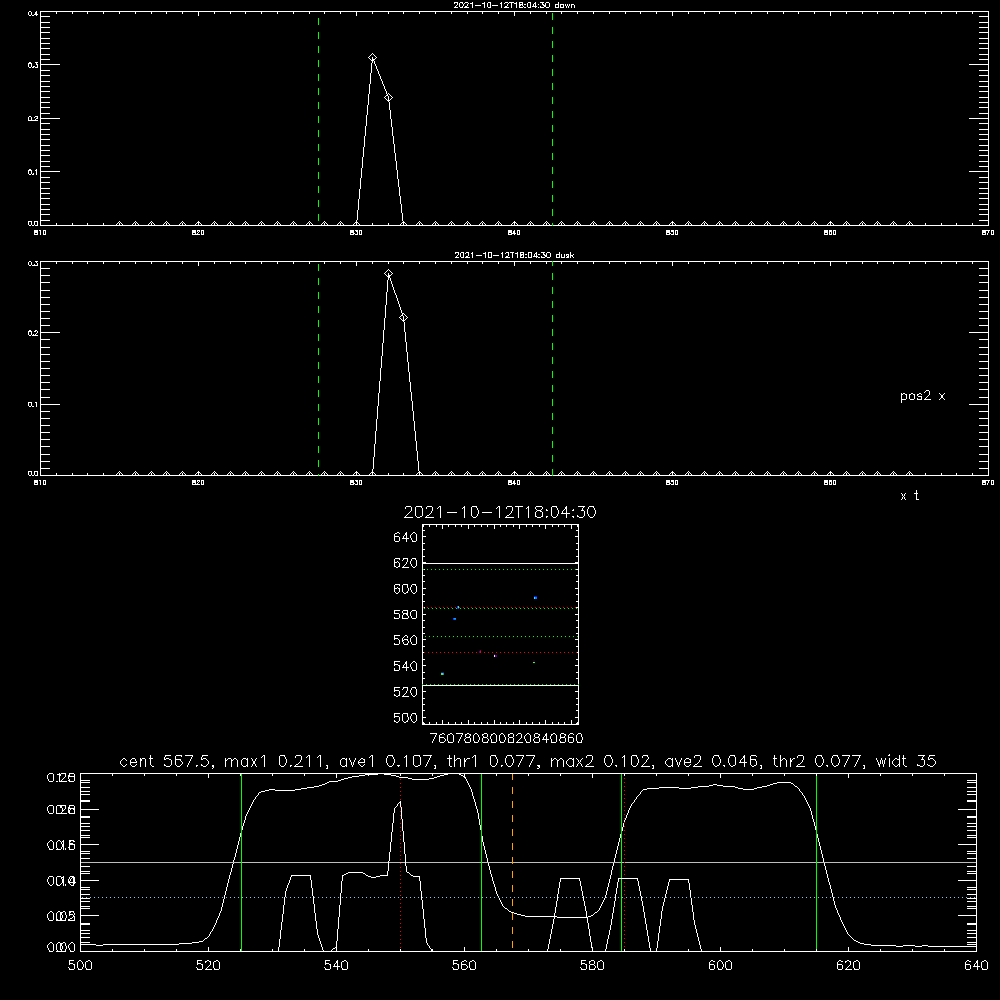Click the 'x t' label below dusk plot
The image size is (1000, 1000).
pyautogui.click(x=909, y=496)
